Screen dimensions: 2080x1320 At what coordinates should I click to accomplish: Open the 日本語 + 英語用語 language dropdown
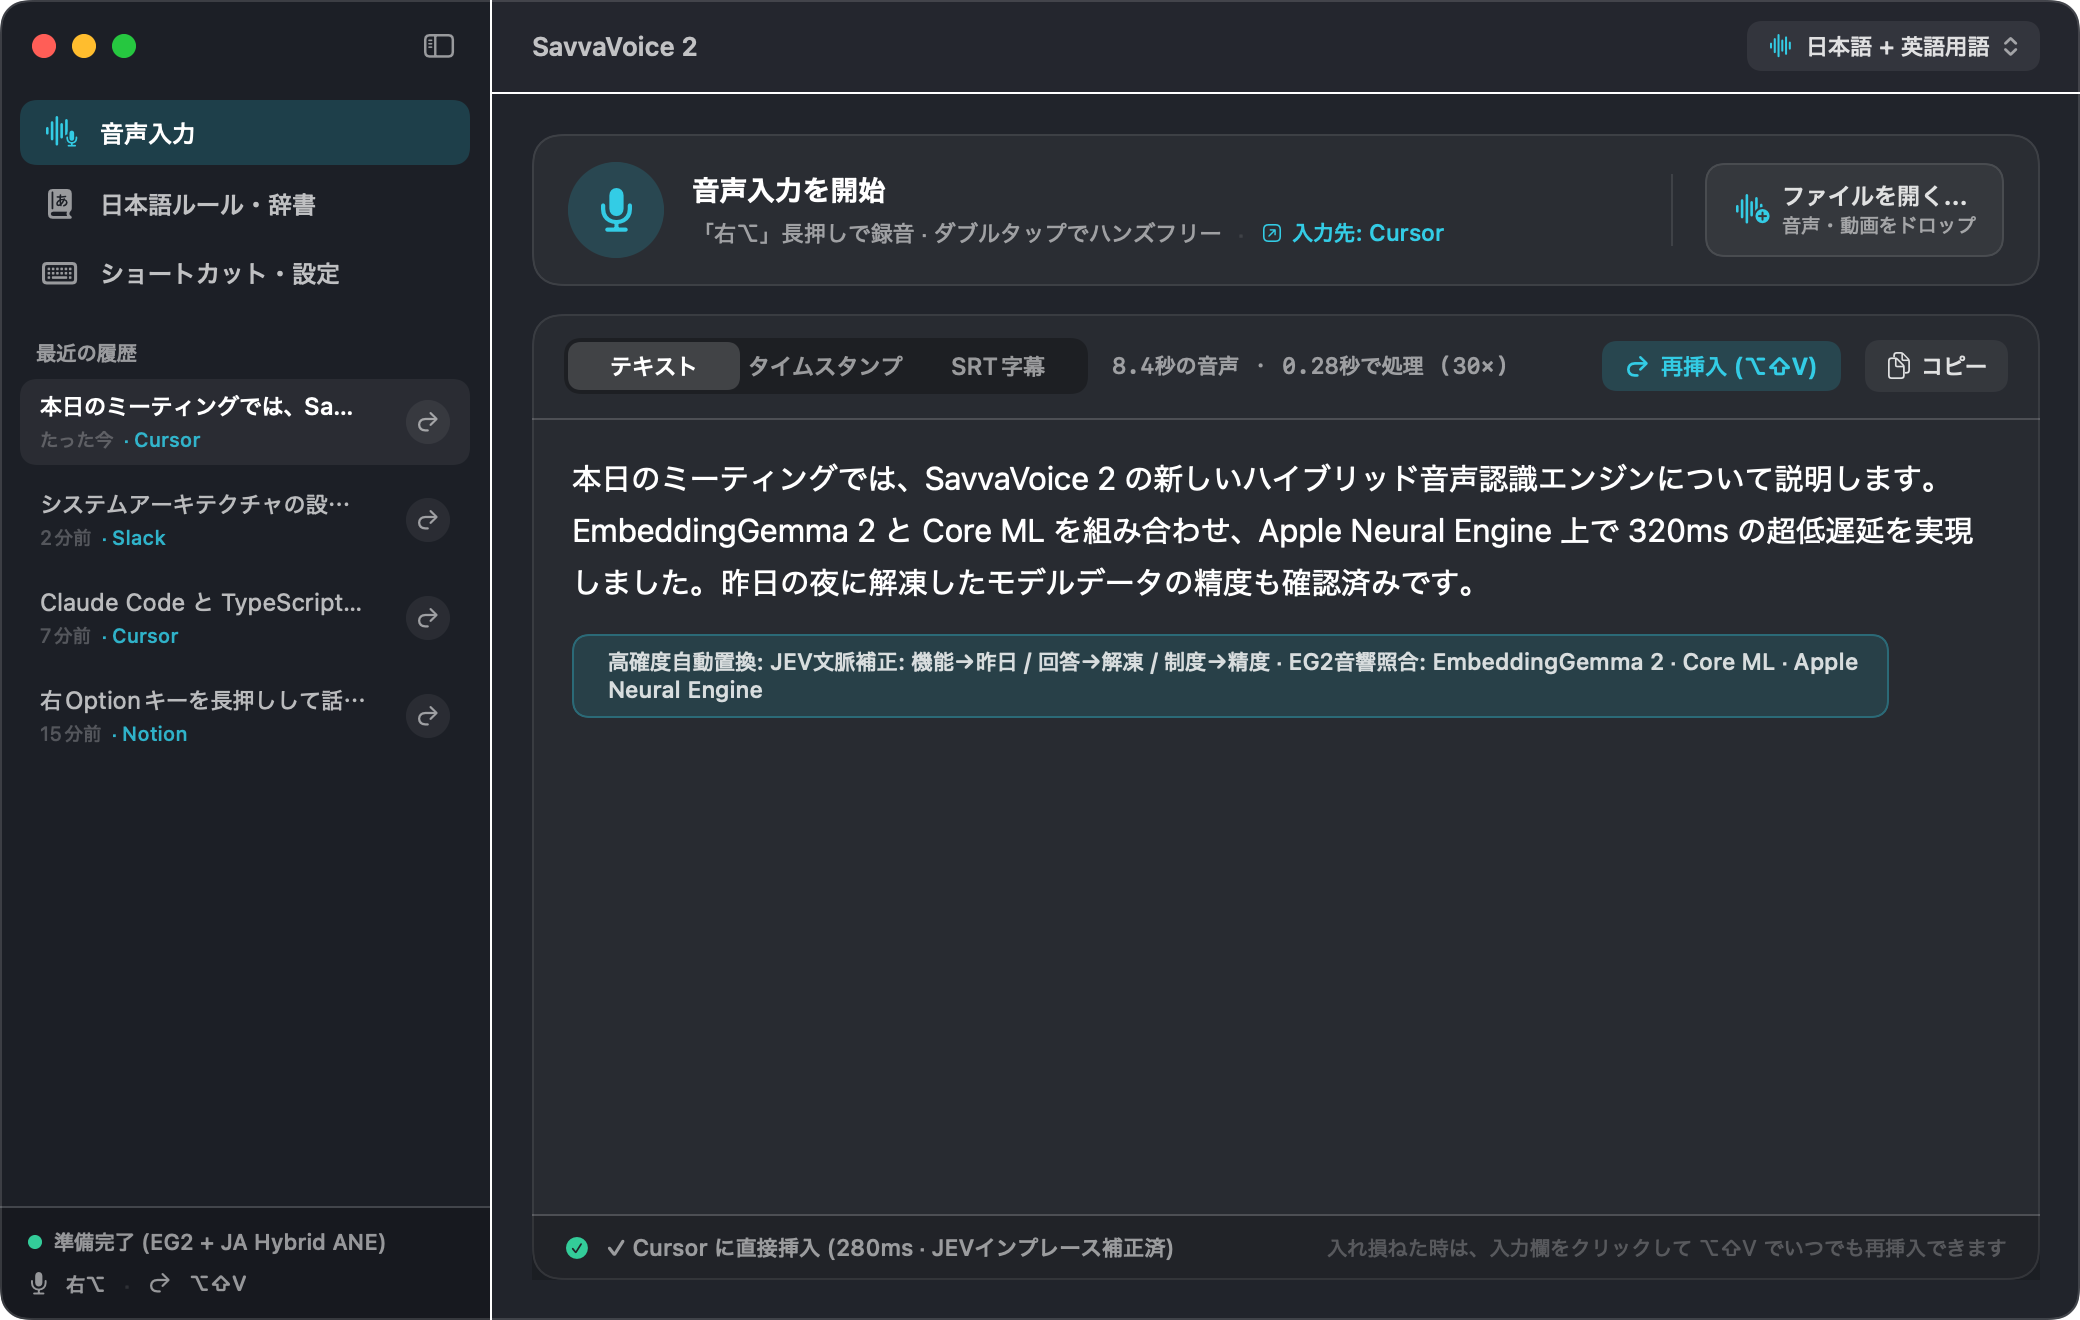(1893, 46)
